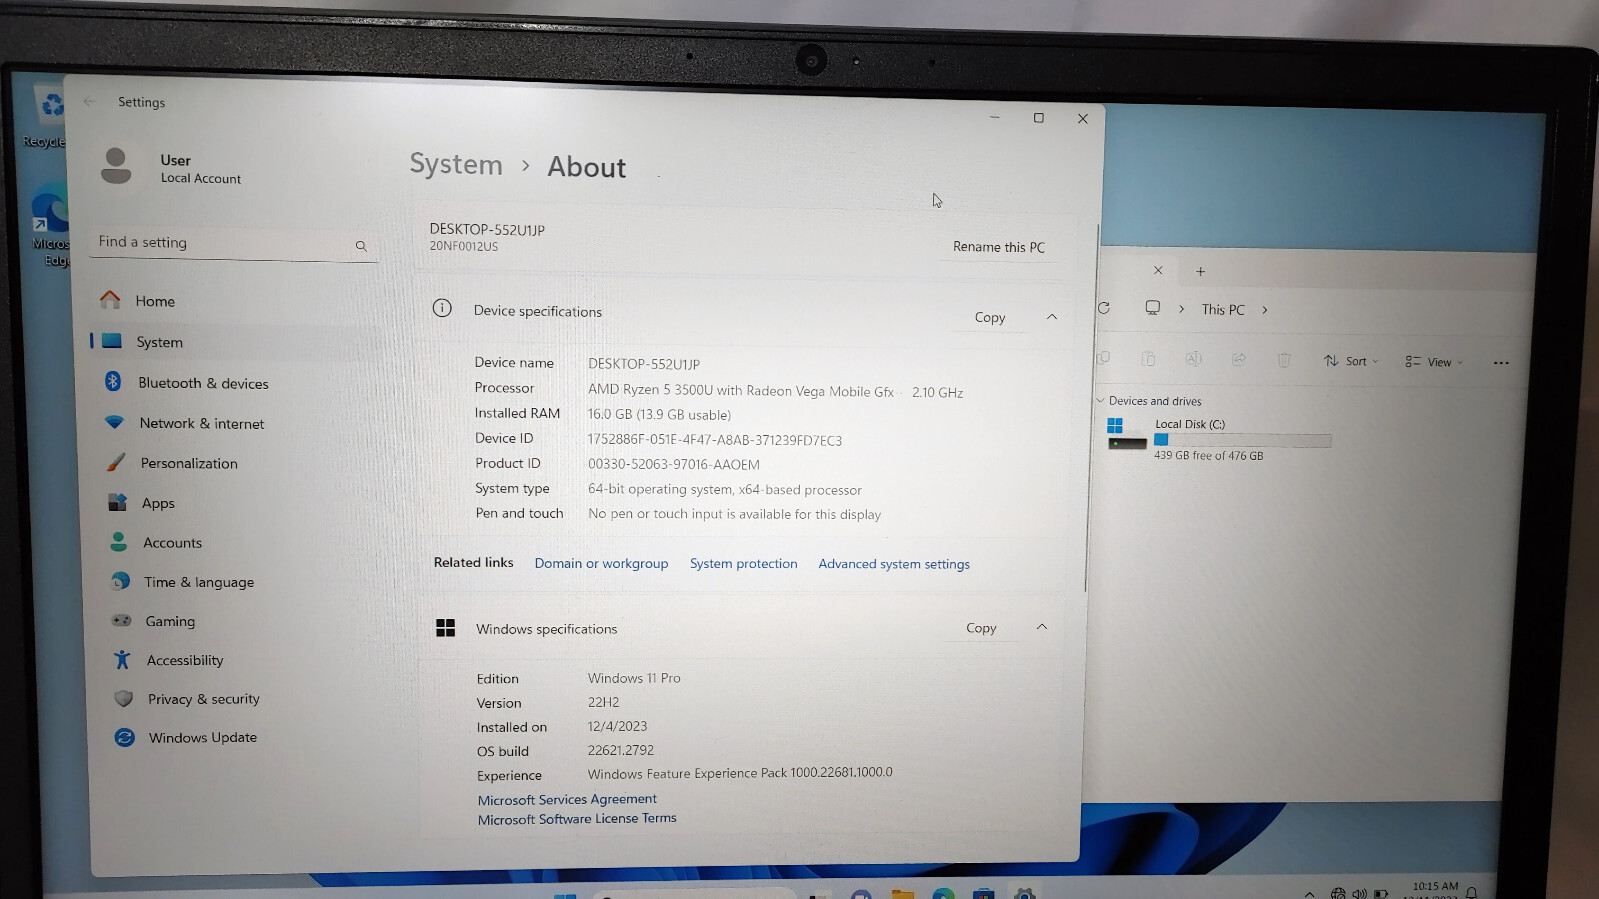Open Domain or workgroup link
This screenshot has width=1599, height=899.
(601, 564)
